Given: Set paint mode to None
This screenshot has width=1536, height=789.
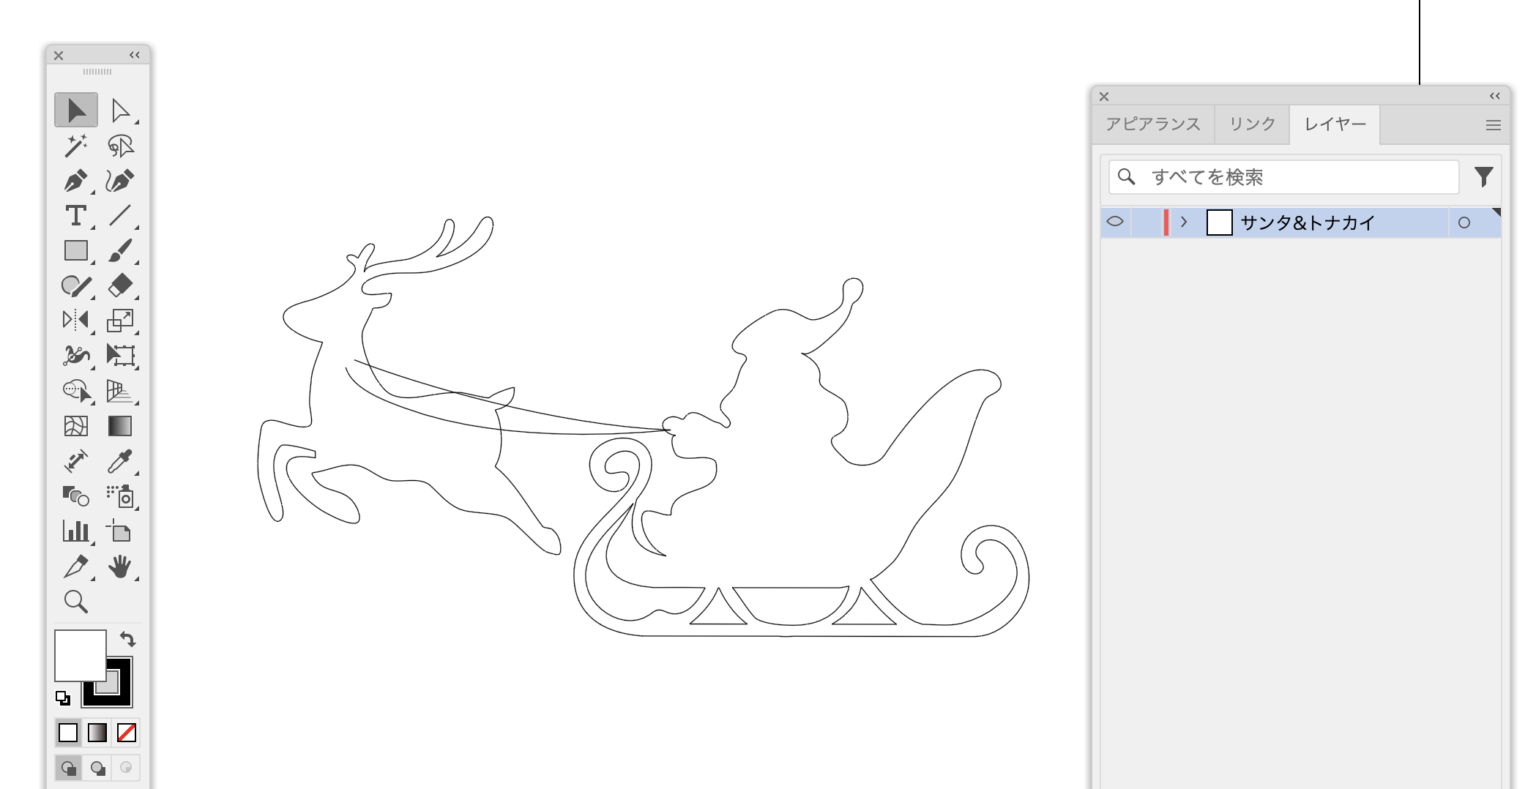Looking at the screenshot, I should pyautogui.click(x=126, y=733).
